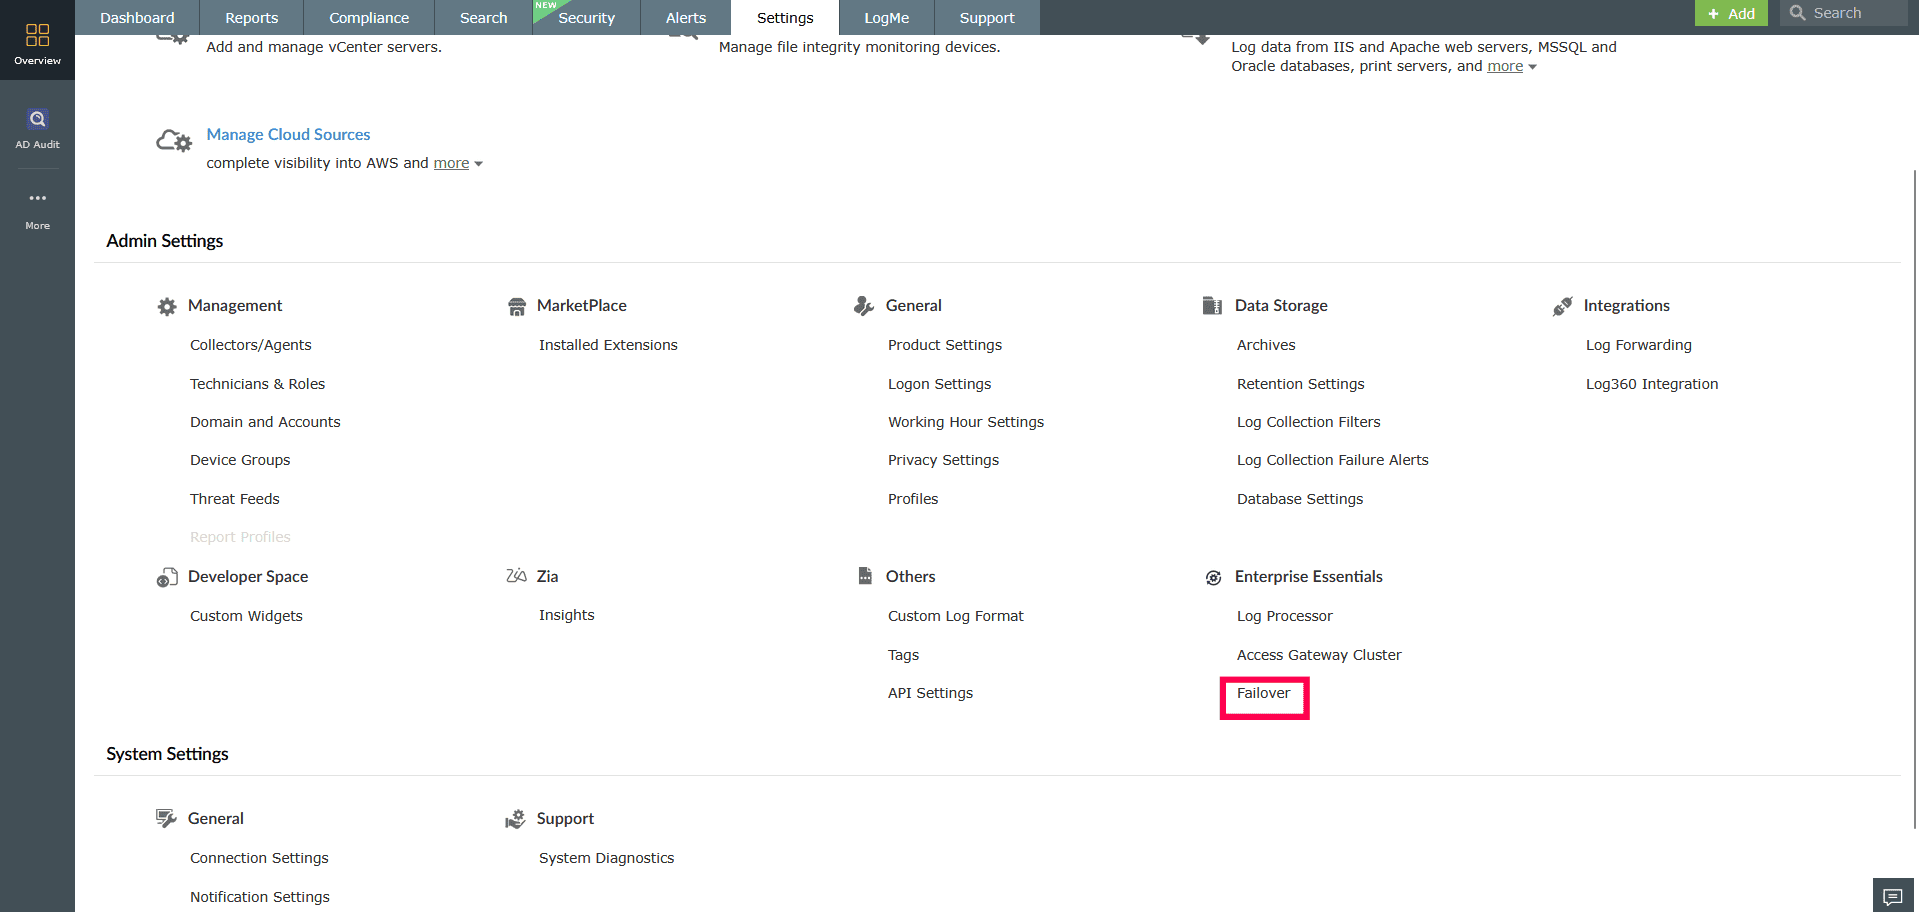Open the Alerts tab
This screenshot has width=1919, height=912.
686,18
